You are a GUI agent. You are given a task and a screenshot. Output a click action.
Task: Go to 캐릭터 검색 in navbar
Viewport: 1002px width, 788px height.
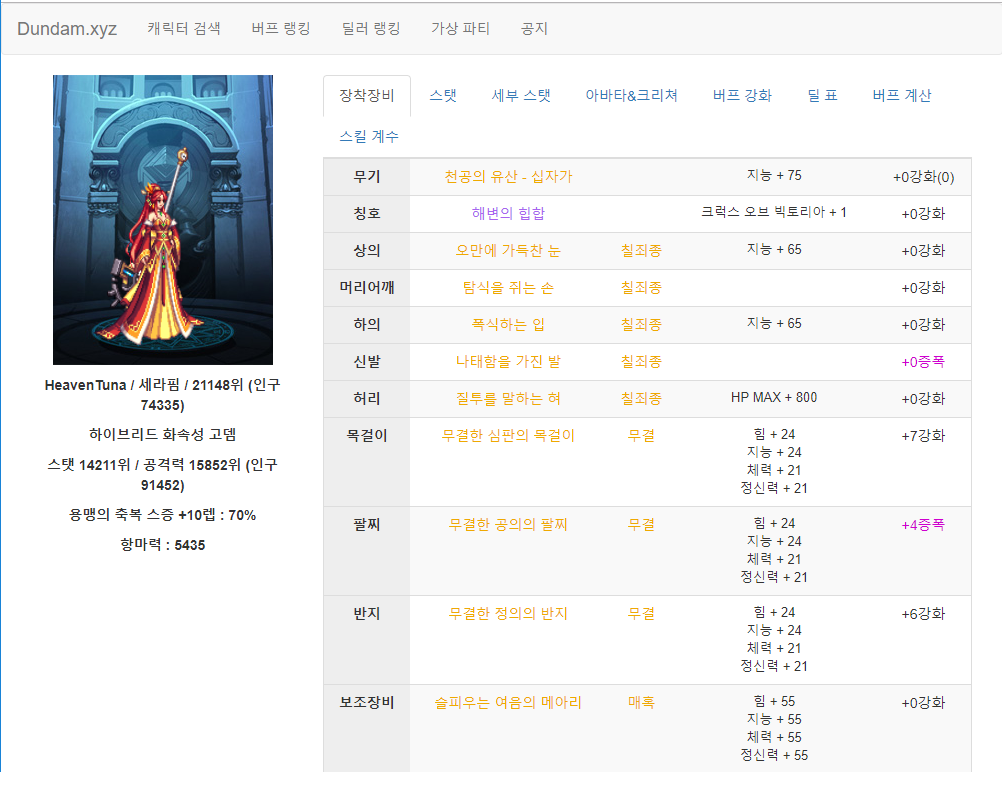tap(184, 29)
